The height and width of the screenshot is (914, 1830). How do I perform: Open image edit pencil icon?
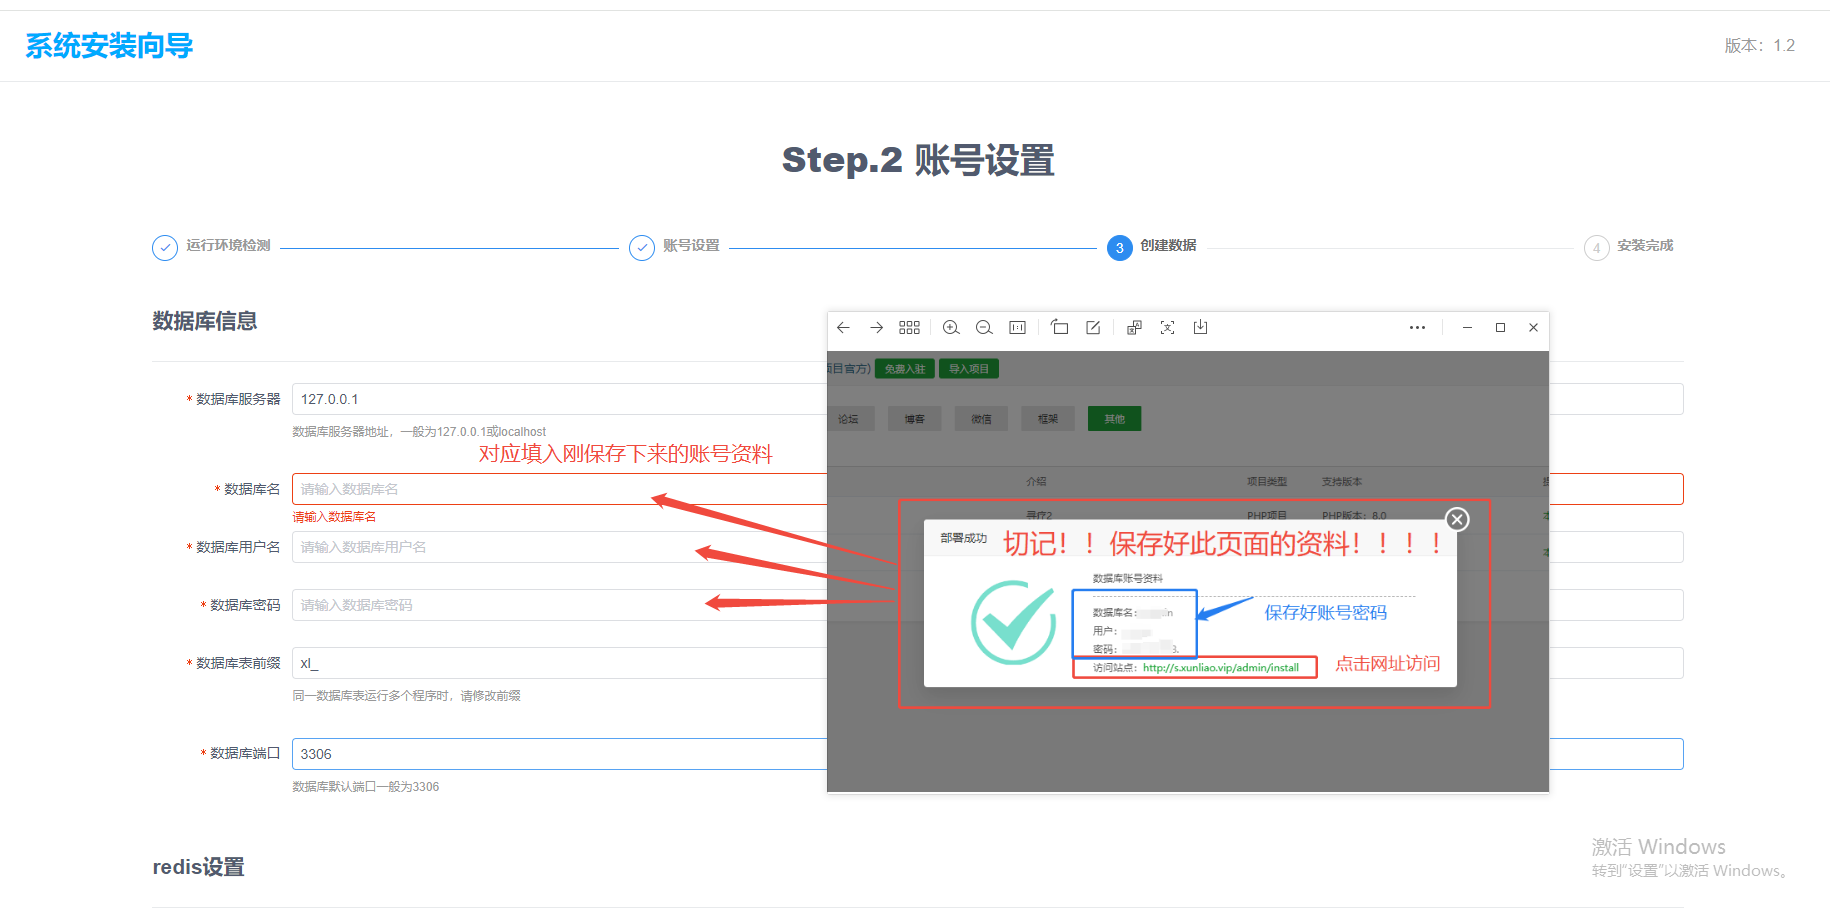pyautogui.click(x=1093, y=328)
